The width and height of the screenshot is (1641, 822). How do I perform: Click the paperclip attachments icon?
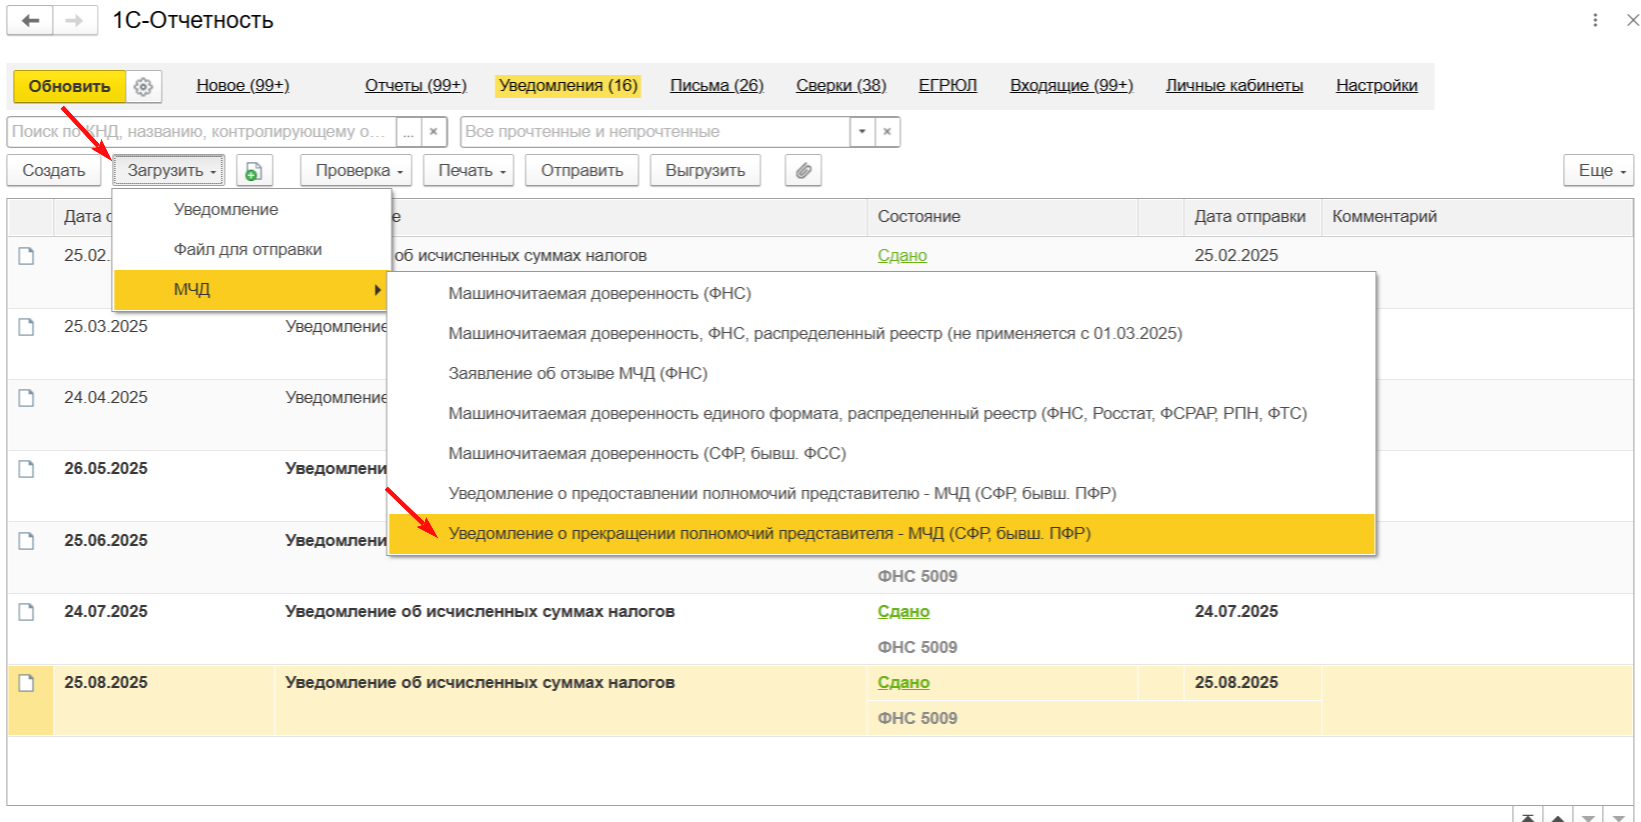tap(803, 171)
